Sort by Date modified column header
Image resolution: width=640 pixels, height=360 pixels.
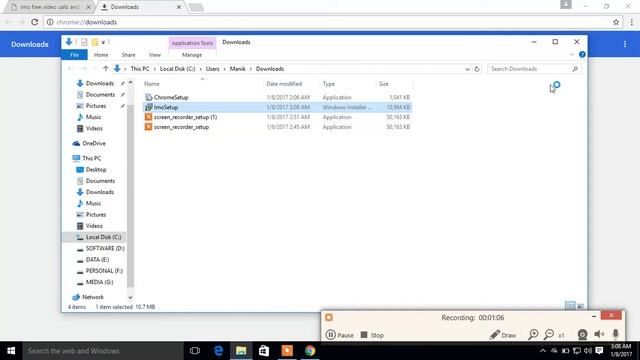click(284, 84)
